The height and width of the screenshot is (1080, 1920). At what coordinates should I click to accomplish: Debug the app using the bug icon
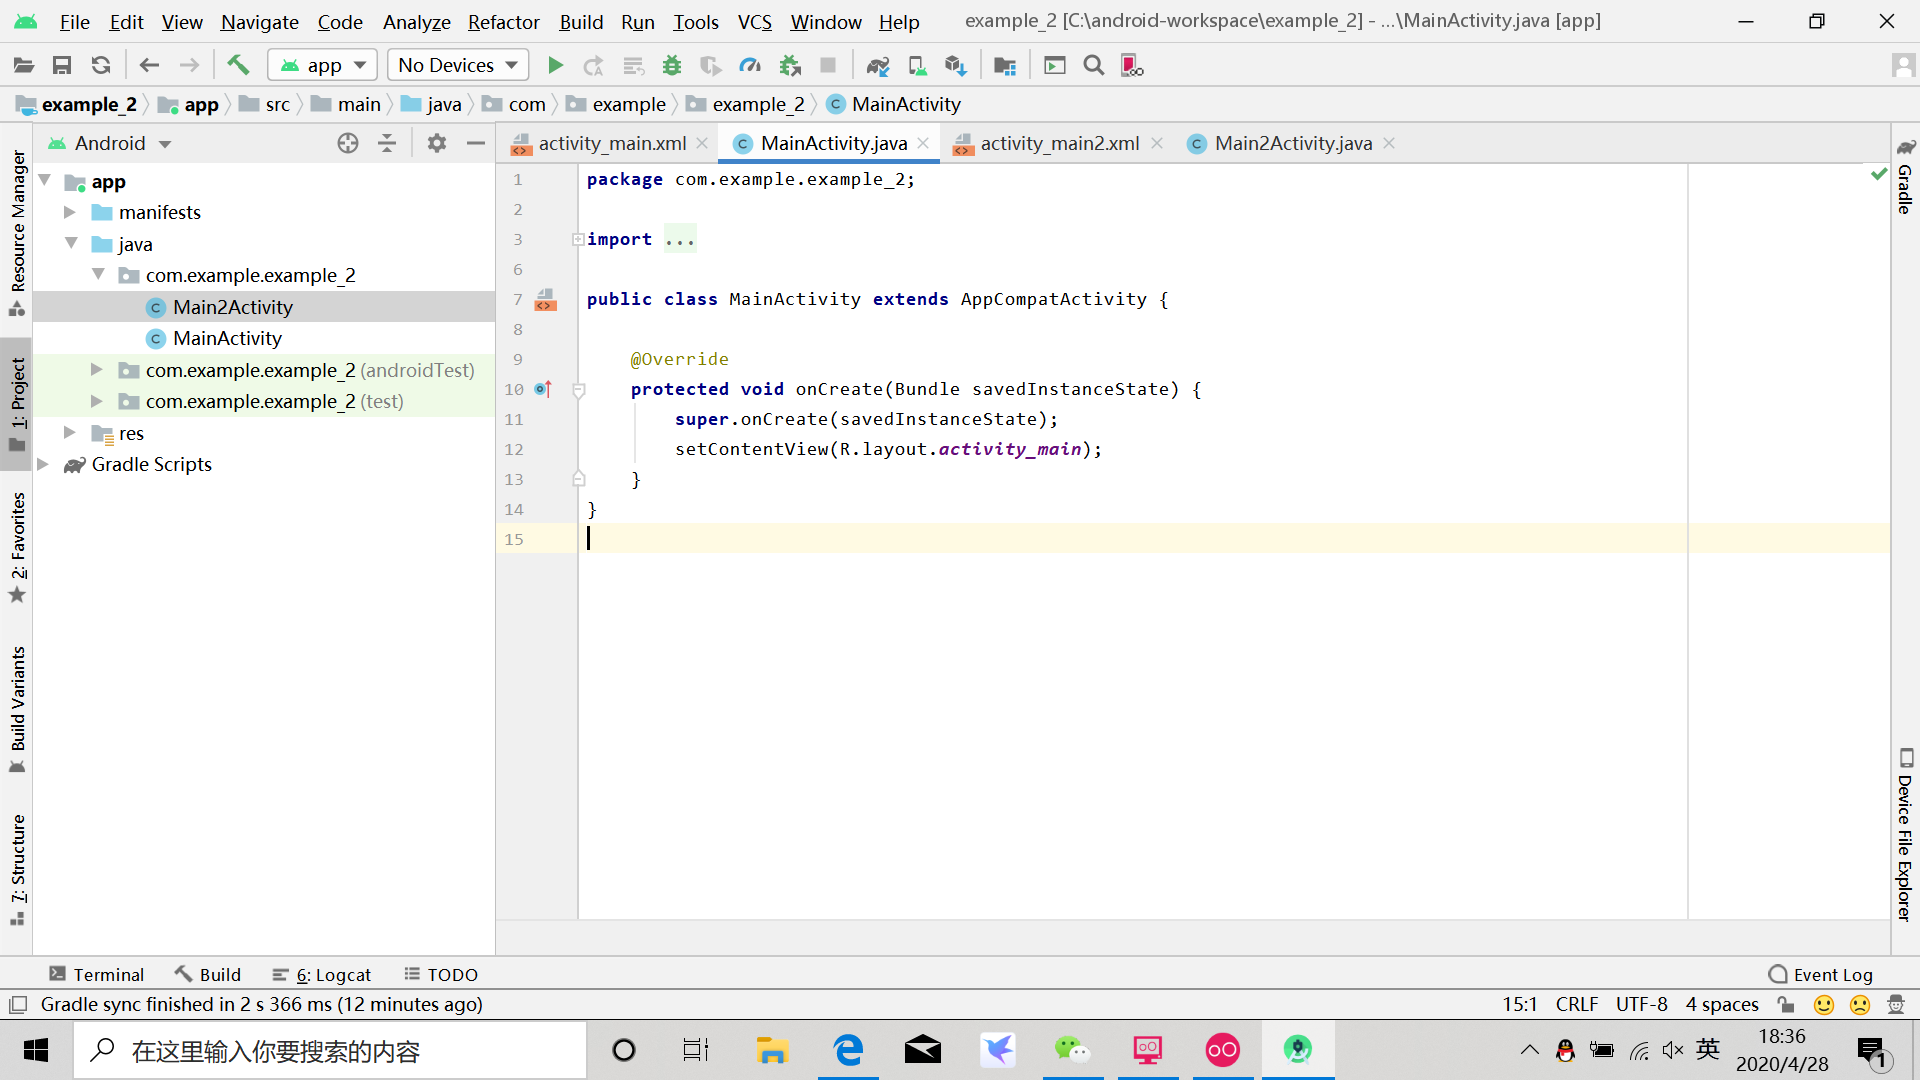click(x=672, y=65)
